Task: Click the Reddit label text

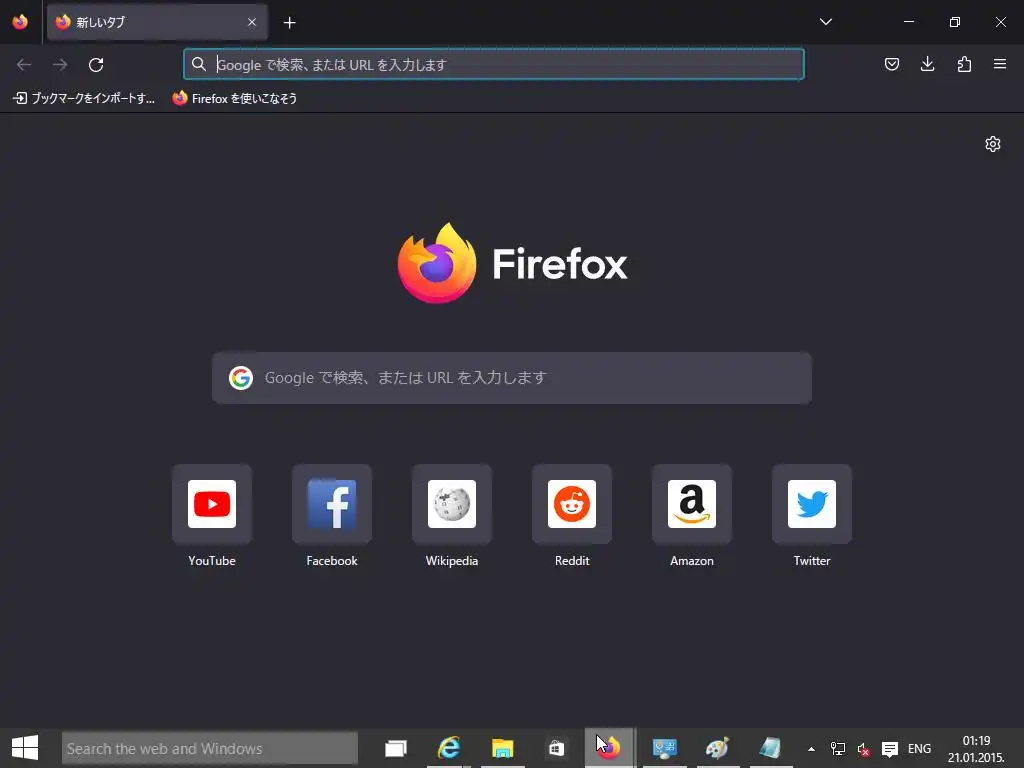Action: click(x=572, y=561)
